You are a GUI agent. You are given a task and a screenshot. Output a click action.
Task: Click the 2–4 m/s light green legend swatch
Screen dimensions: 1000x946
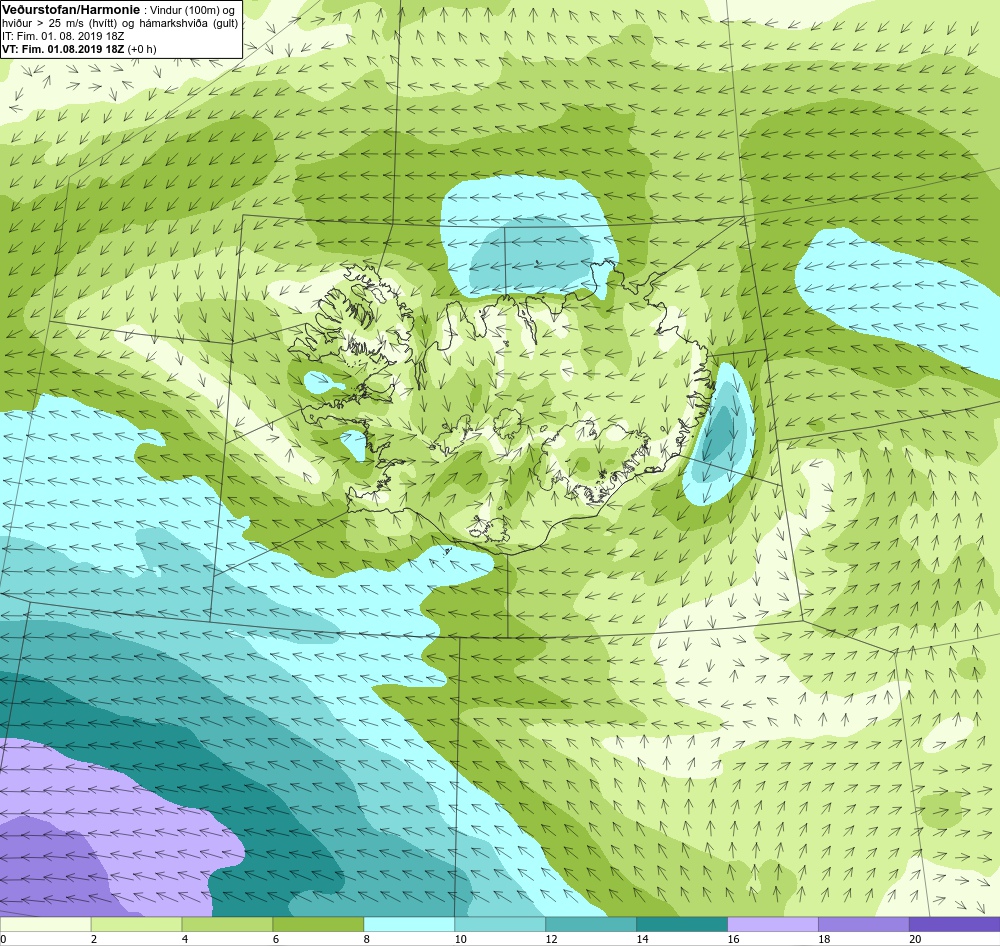(x=136, y=924)
